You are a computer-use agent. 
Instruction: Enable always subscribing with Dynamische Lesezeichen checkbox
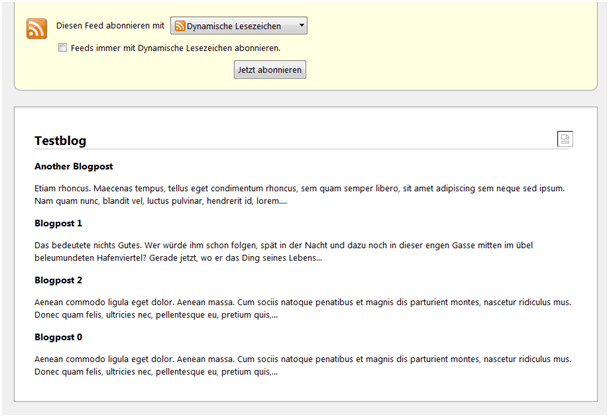[63, 47]
